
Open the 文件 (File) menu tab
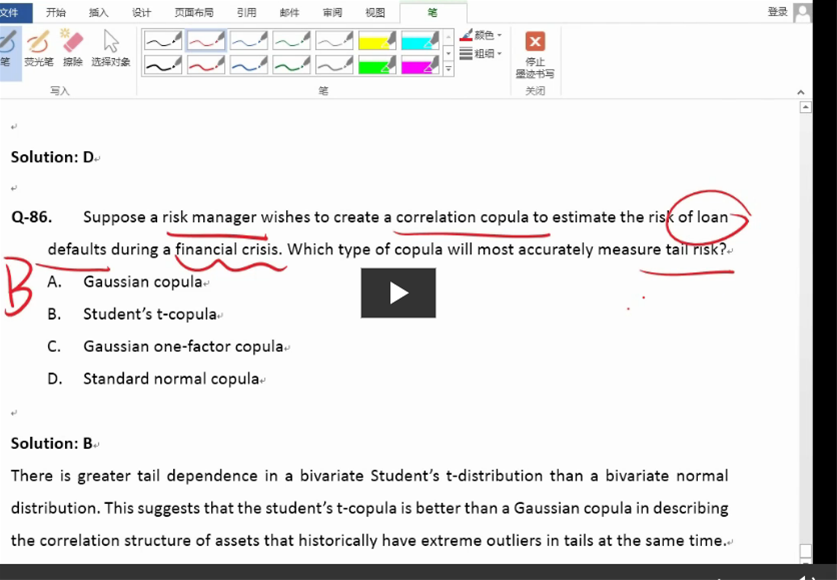tap(9, 12)
